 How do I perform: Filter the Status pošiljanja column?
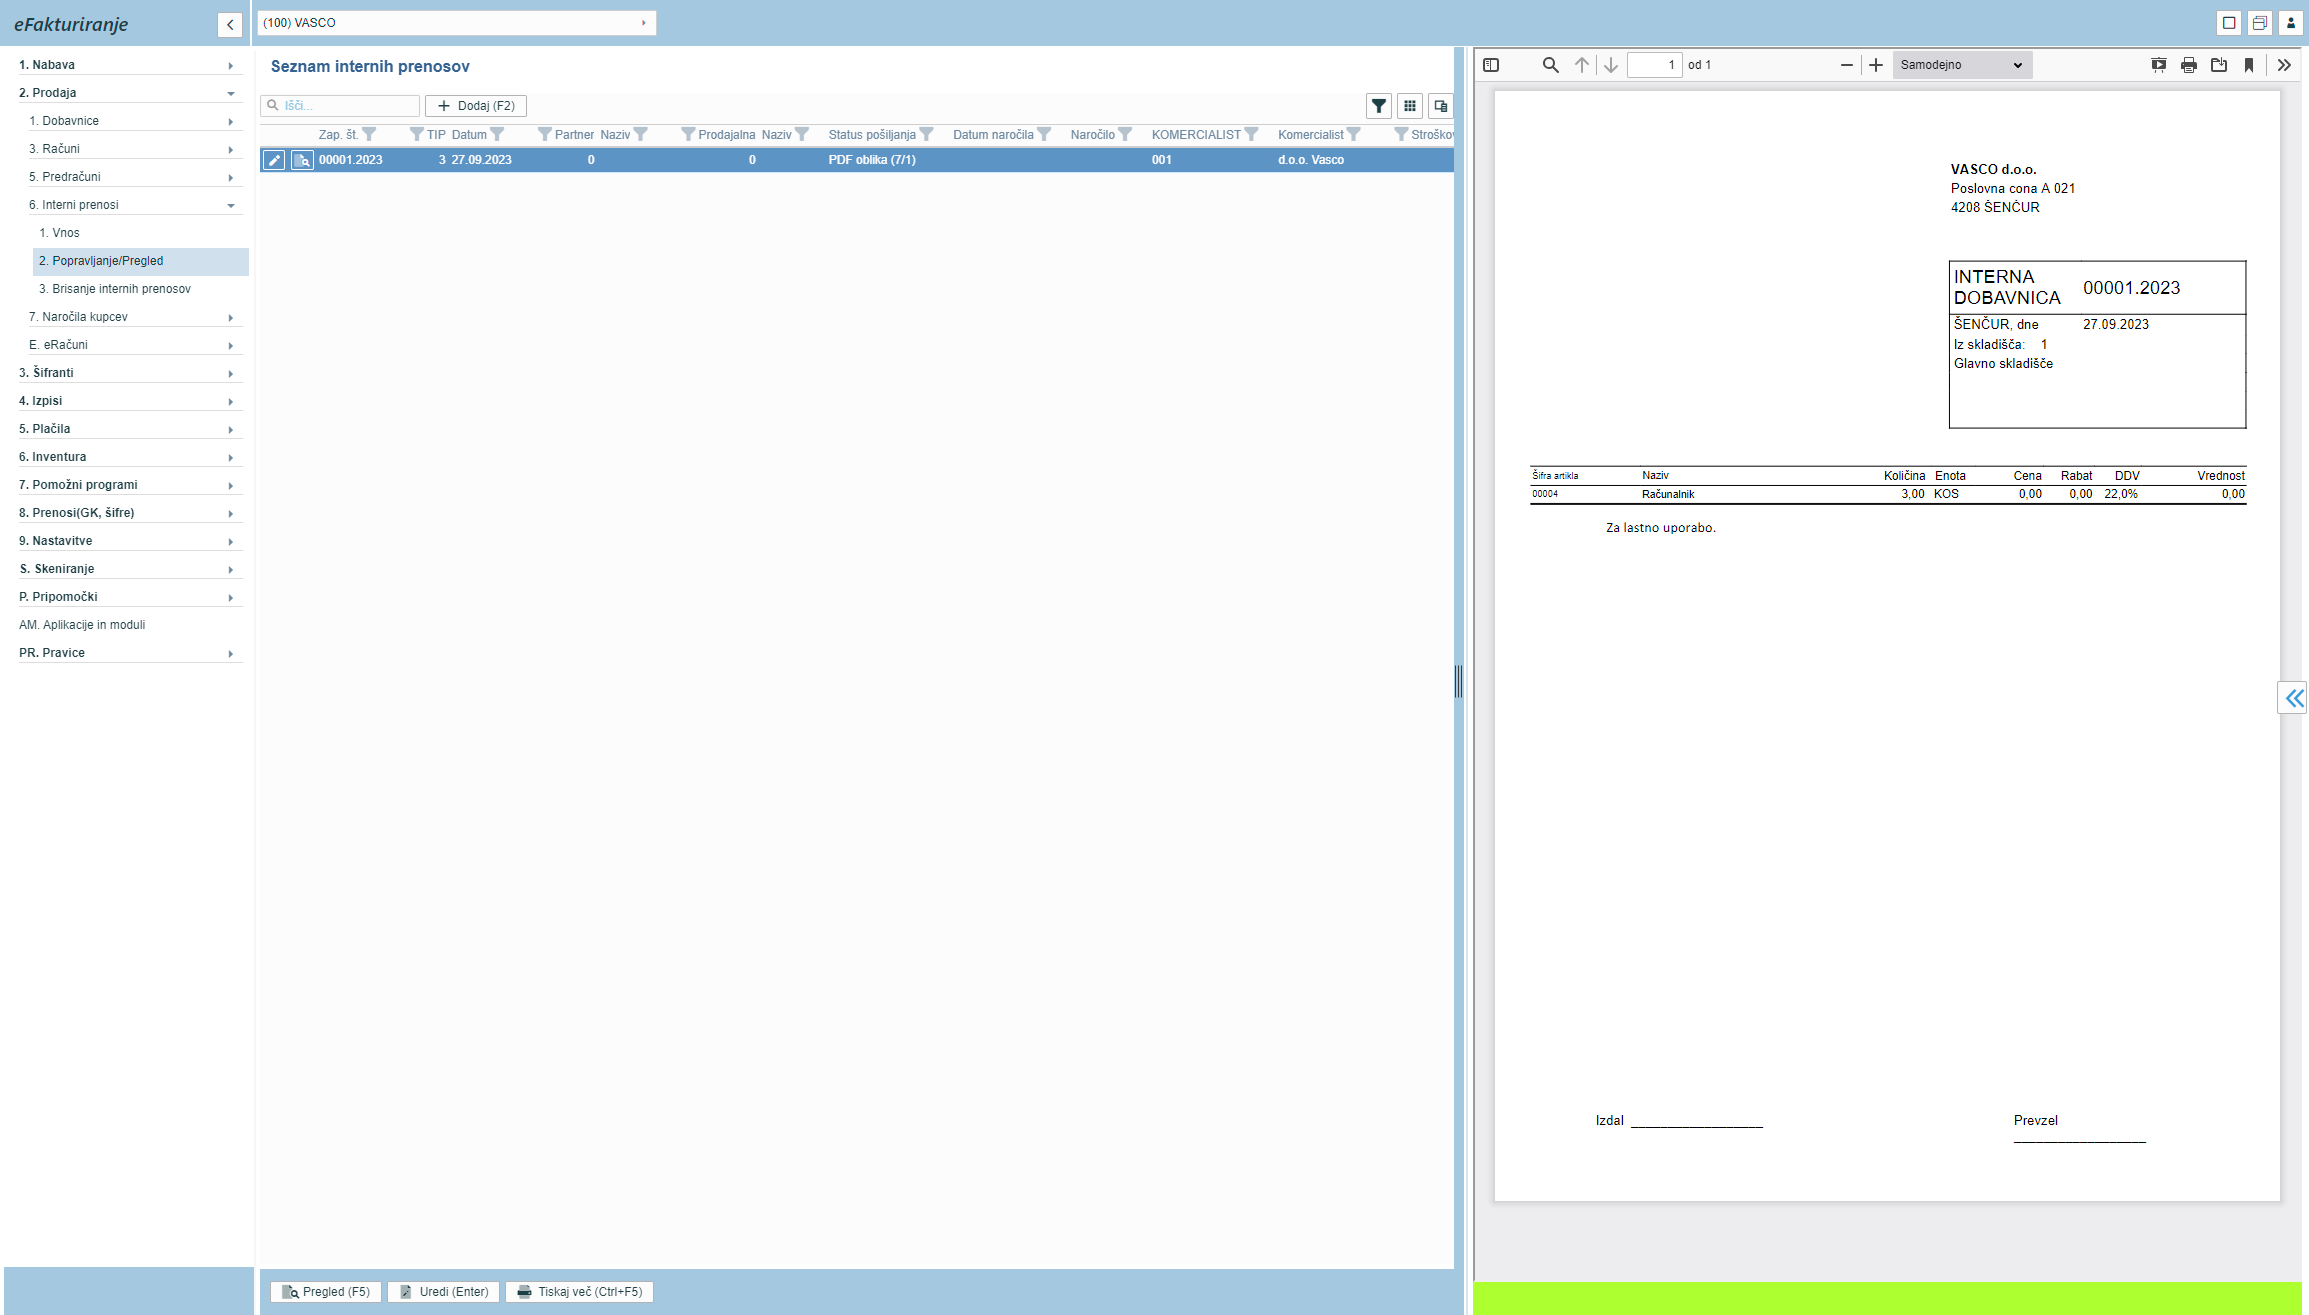(x=926, y=134)
